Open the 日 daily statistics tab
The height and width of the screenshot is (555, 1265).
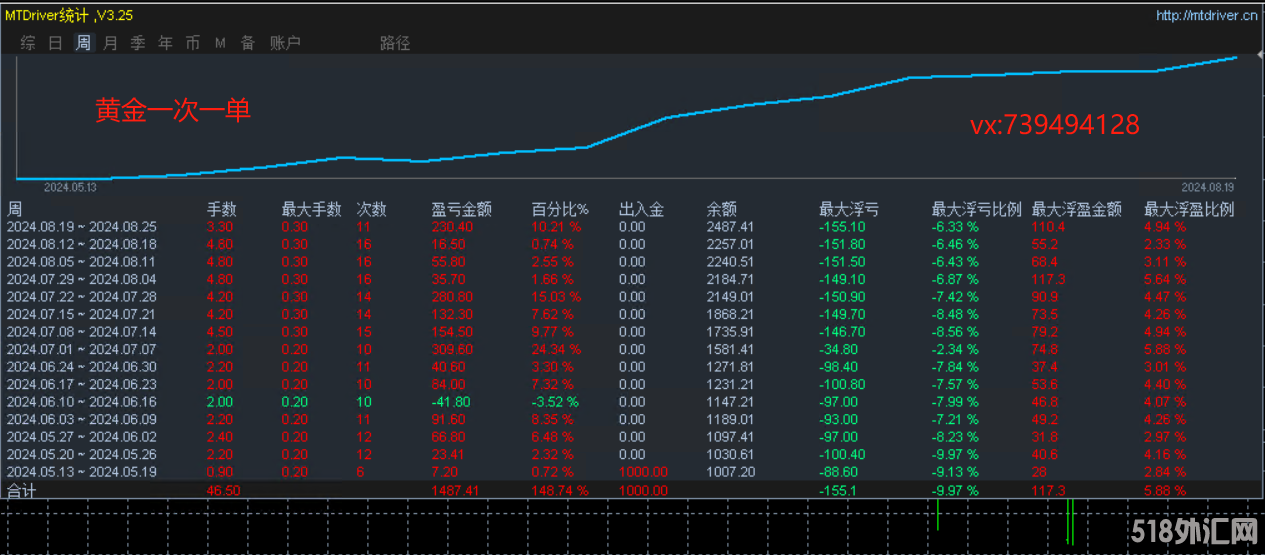56,43
